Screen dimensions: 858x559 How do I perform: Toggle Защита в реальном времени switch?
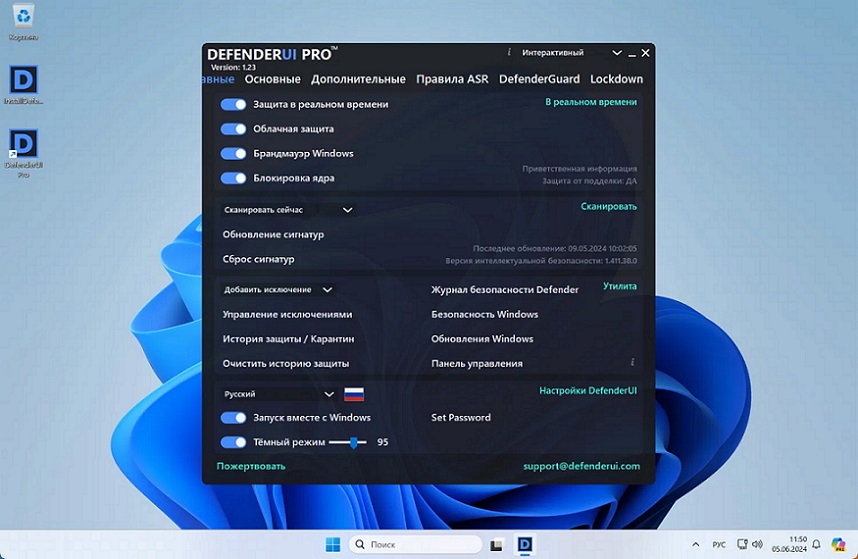[234, 104]
